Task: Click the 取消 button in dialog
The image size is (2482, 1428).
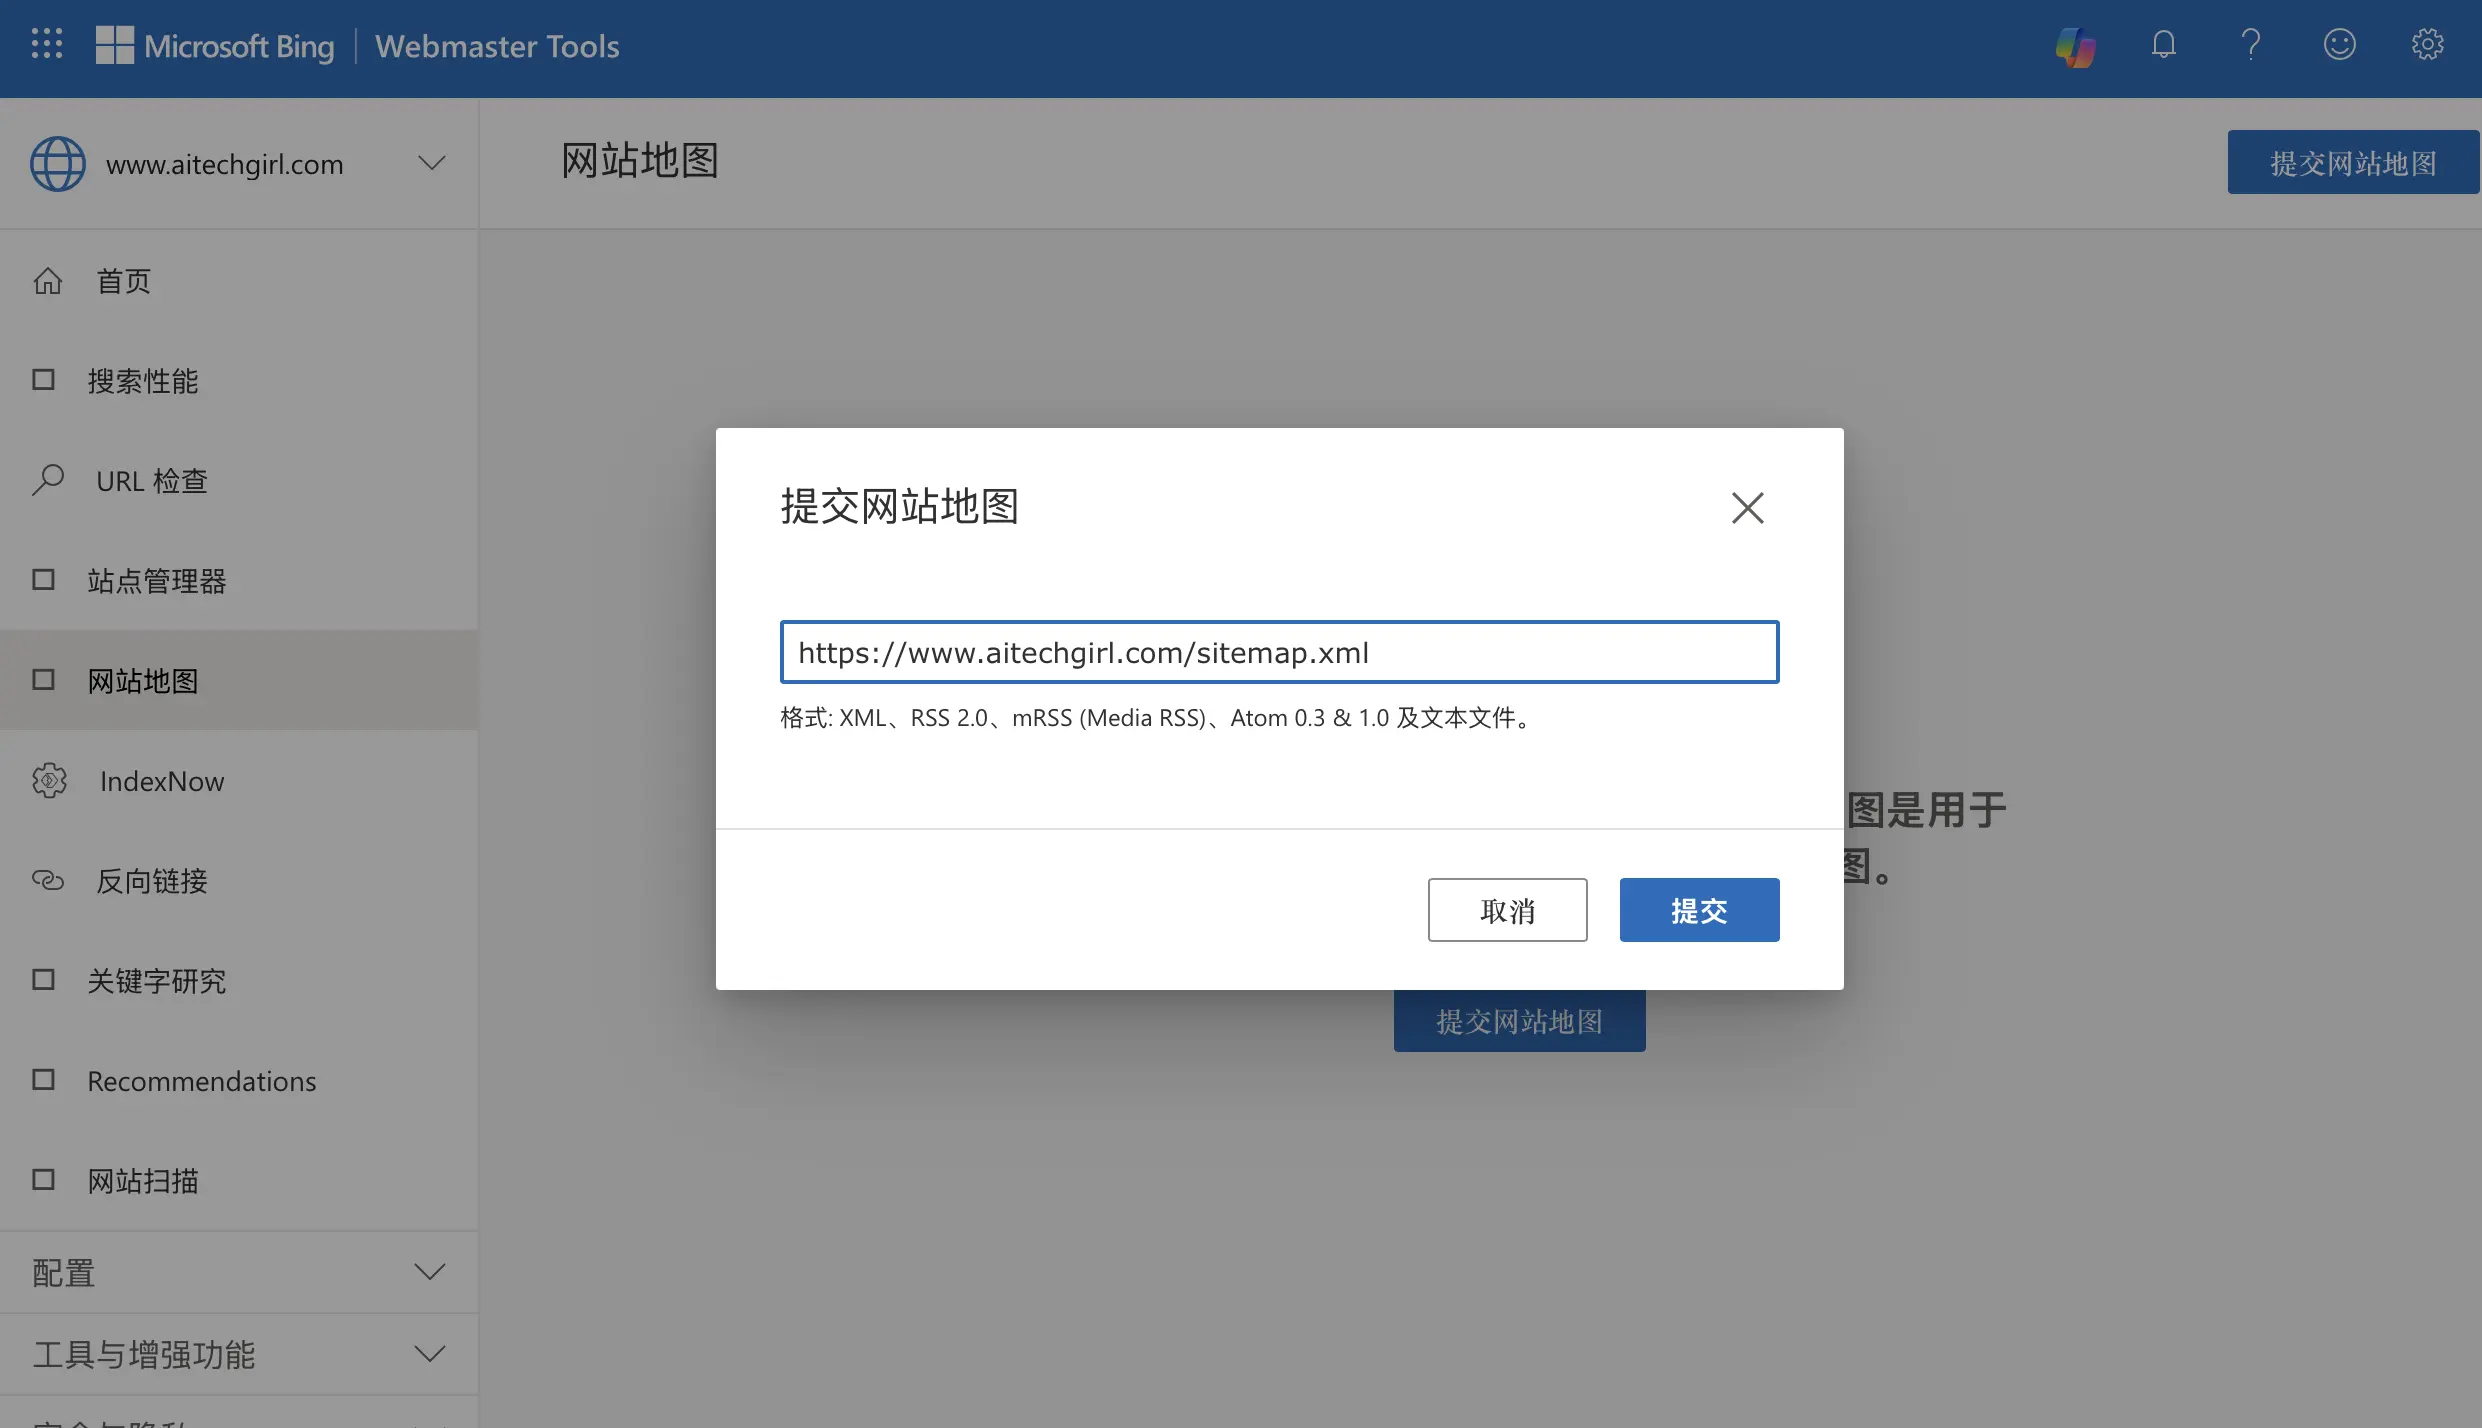Action: coord(1507,910)
